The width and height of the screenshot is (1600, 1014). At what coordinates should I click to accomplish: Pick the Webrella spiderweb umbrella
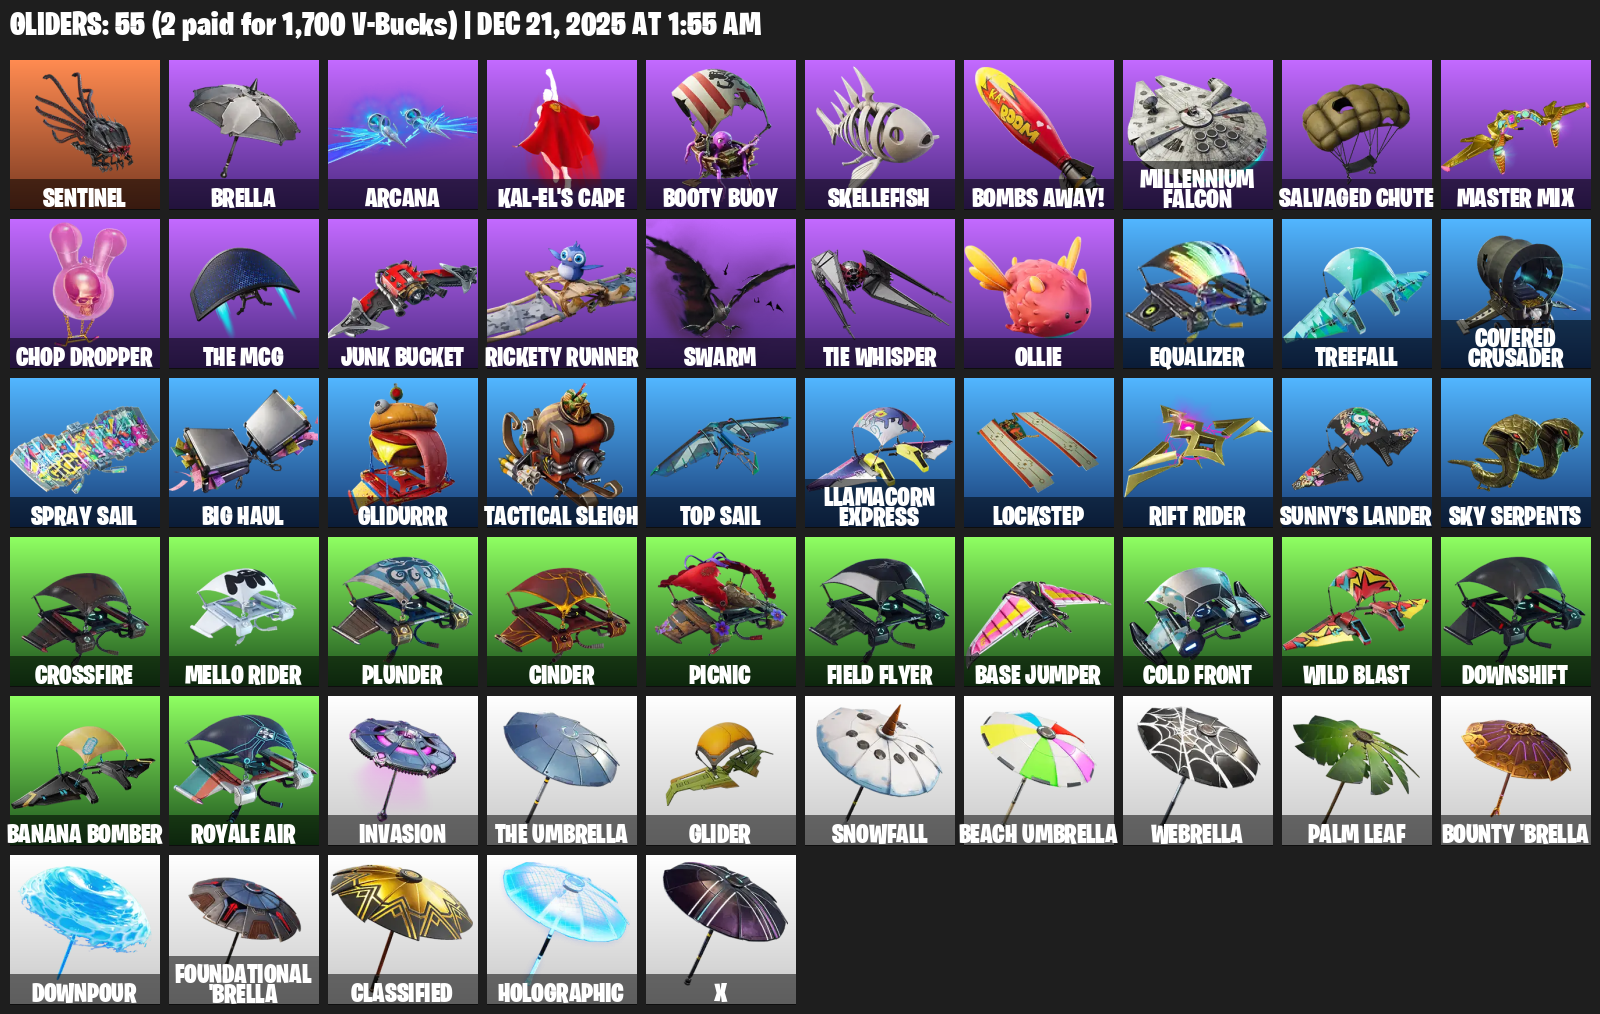coord(1198,771)
